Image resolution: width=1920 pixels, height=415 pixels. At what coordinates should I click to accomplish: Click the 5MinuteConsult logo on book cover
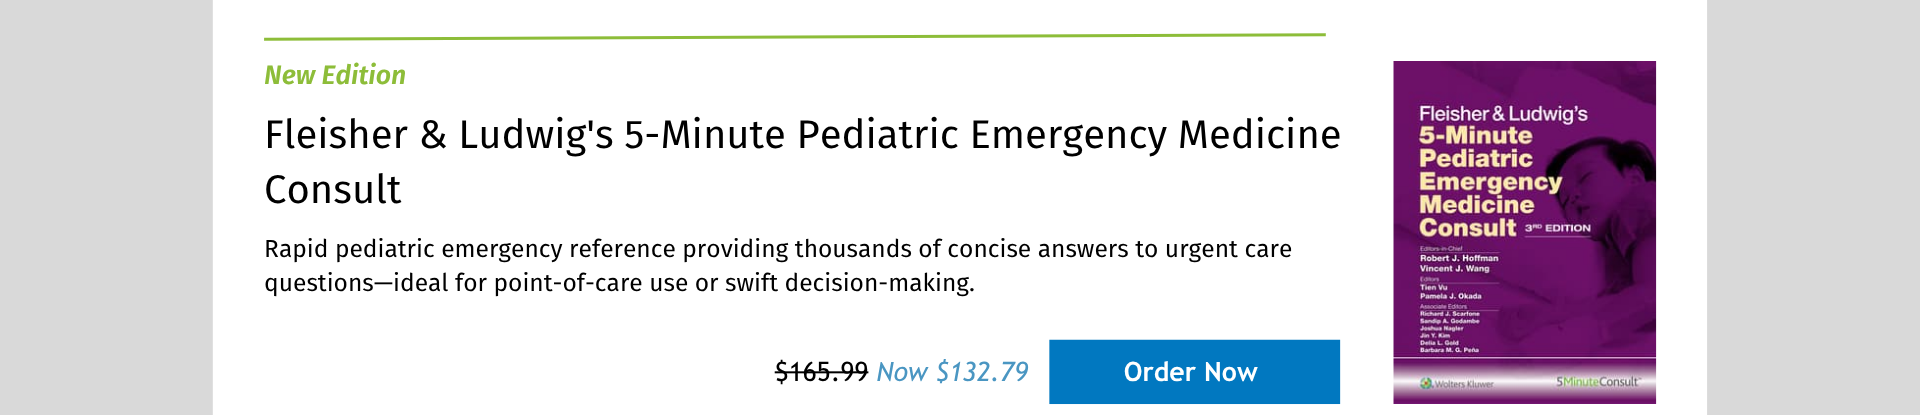coord(1597,382)
